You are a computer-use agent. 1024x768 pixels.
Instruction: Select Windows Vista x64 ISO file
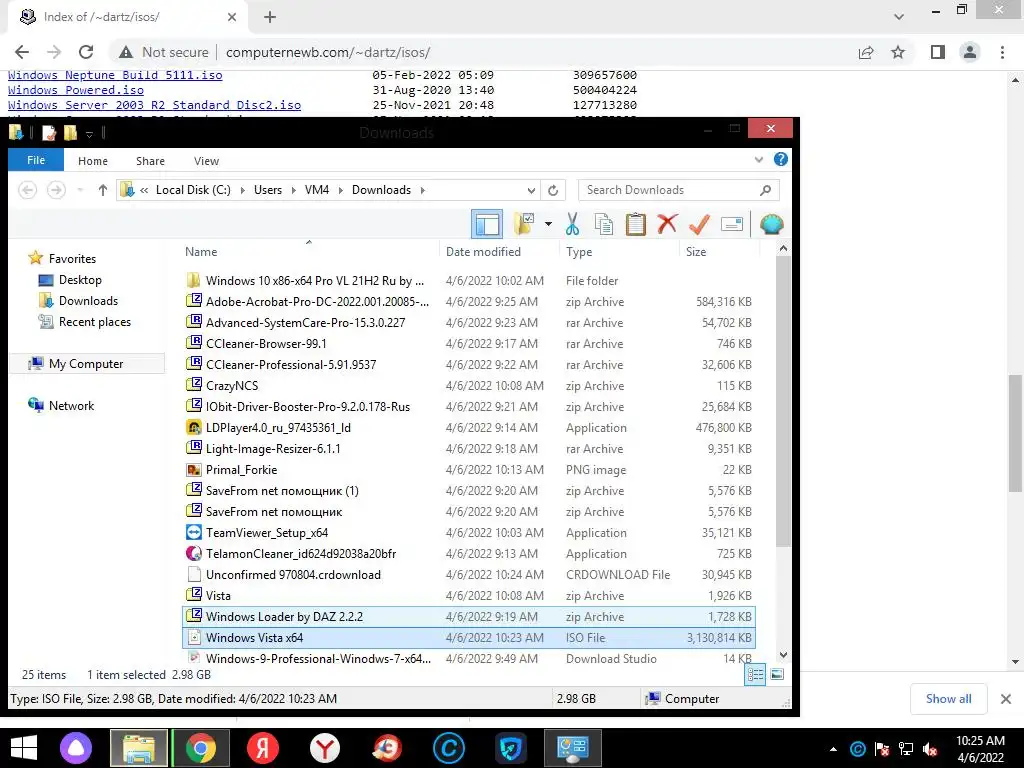469,637
